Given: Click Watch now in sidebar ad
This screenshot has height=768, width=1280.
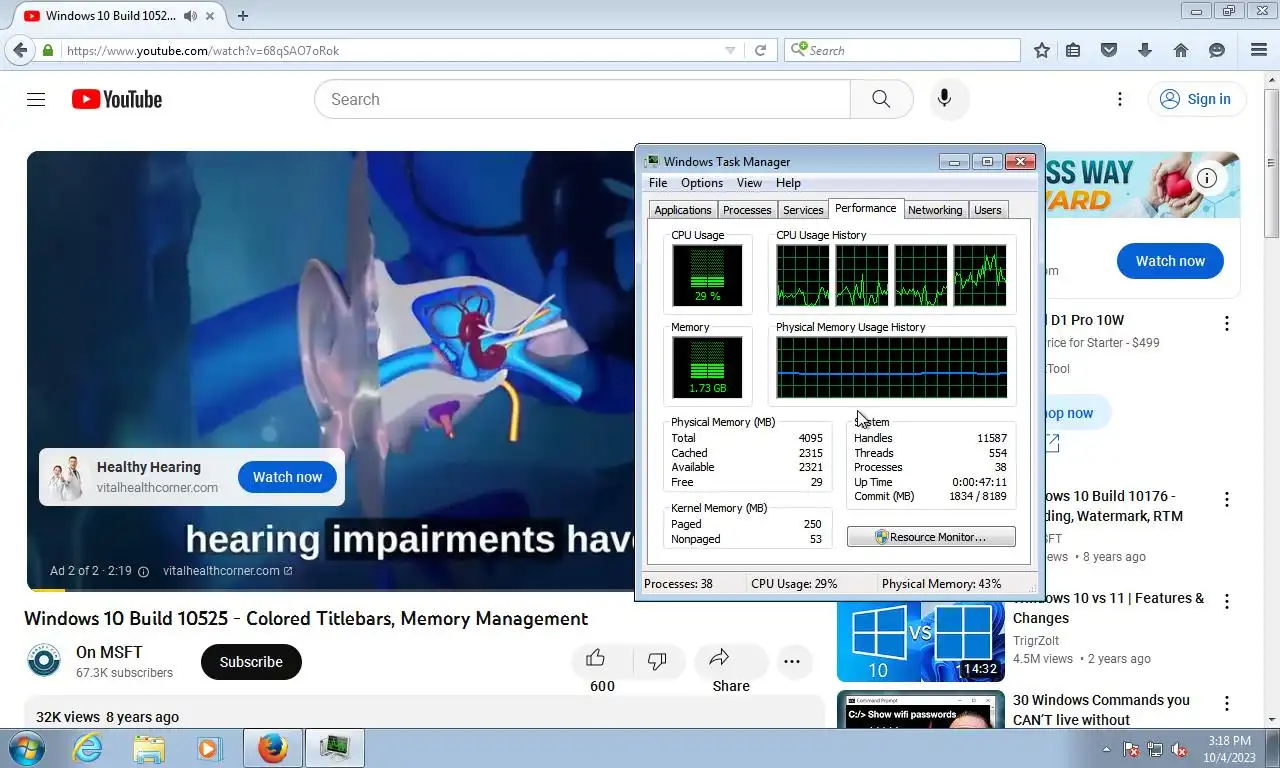Looking at the screenshot, I should point(1170,261).
